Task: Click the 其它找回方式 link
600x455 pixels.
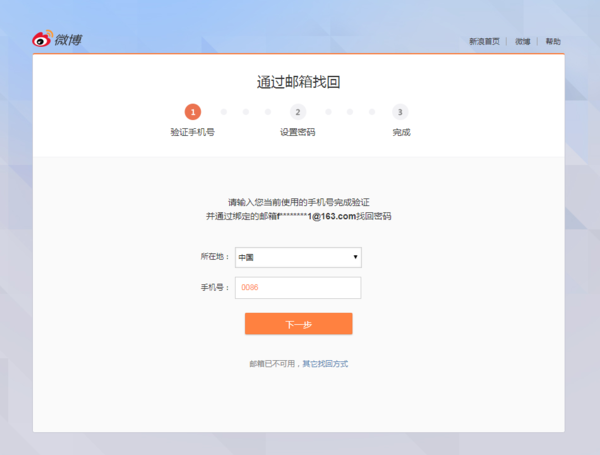Action: [325, 364]
